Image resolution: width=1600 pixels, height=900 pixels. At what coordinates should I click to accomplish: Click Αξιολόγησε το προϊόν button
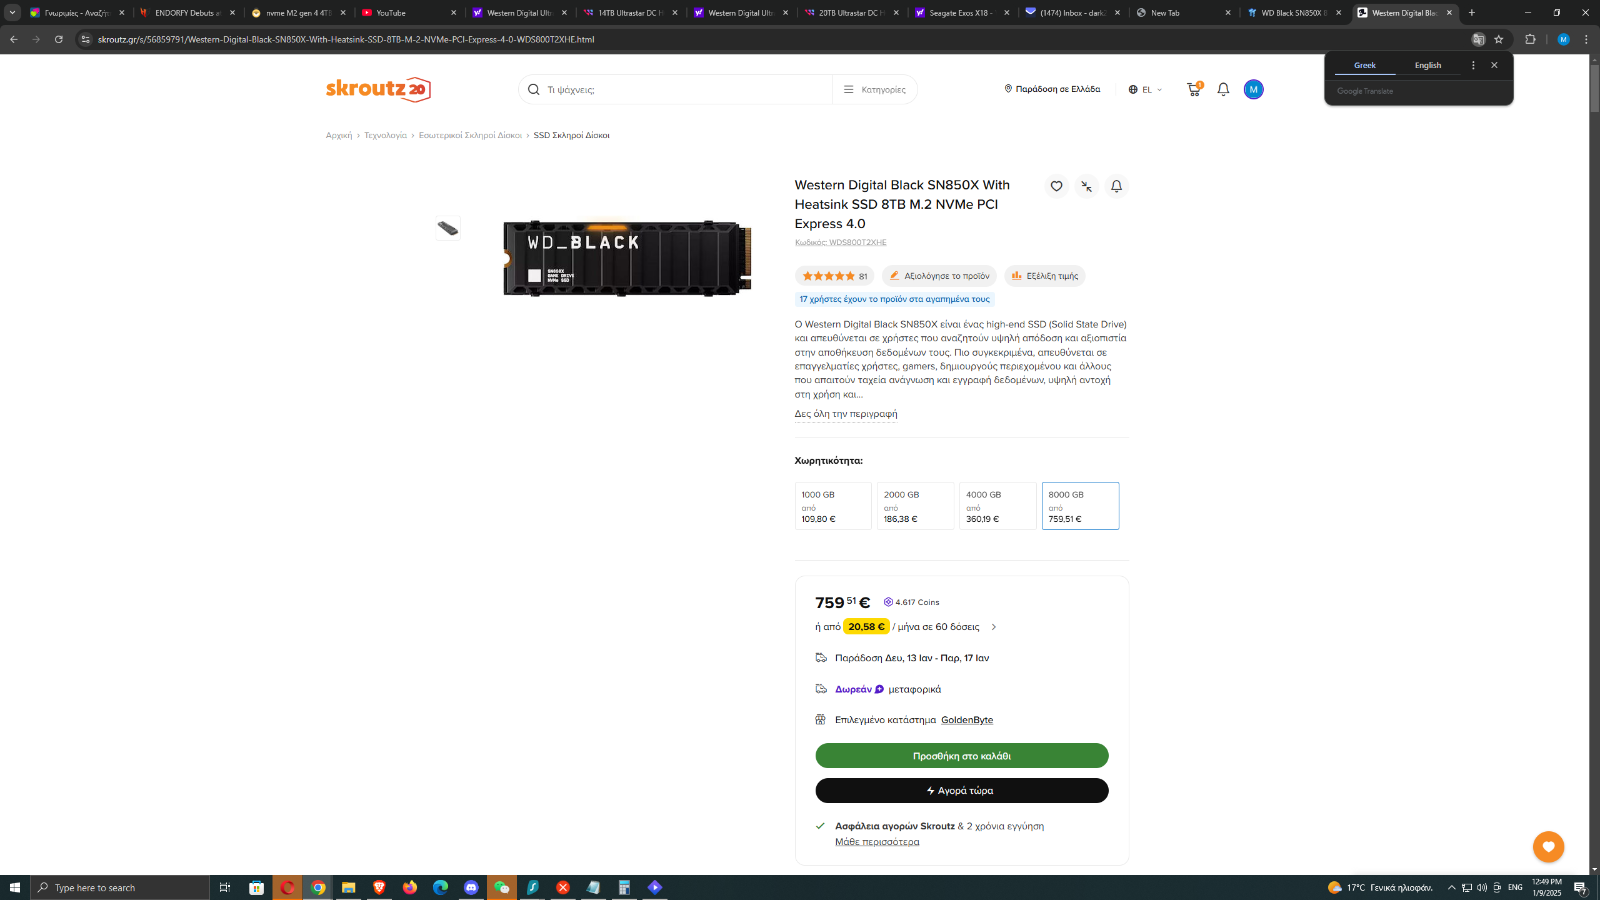939,276
